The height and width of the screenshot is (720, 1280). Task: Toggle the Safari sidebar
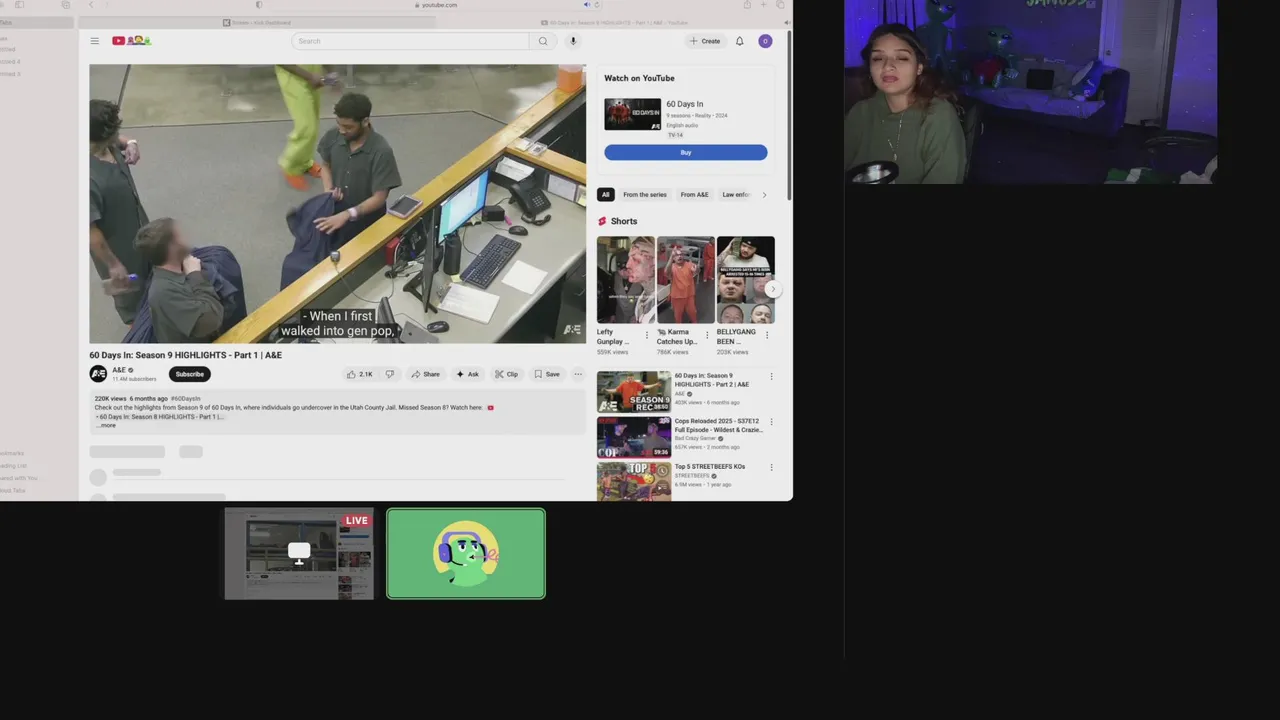(19, 5)
